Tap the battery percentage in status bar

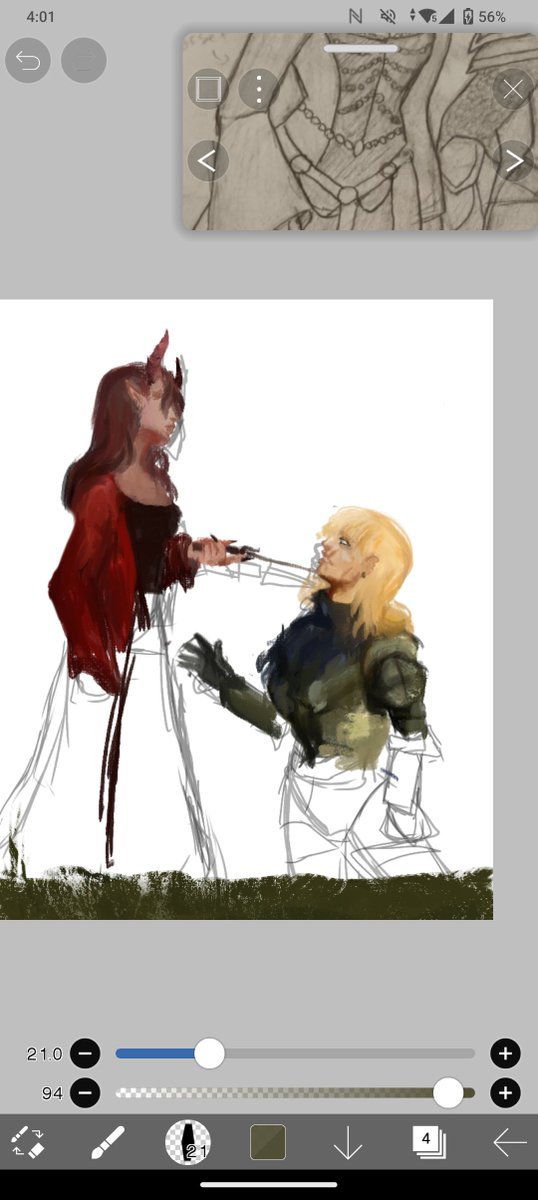[492, 17]
